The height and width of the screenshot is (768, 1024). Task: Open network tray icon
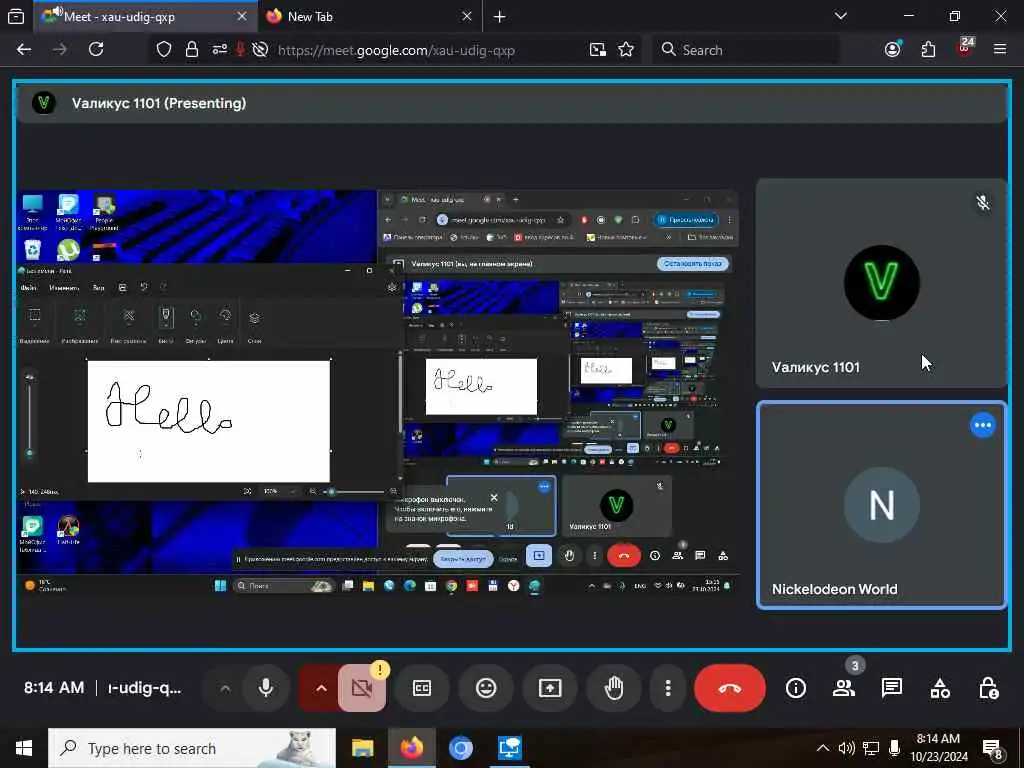(871, 748)
